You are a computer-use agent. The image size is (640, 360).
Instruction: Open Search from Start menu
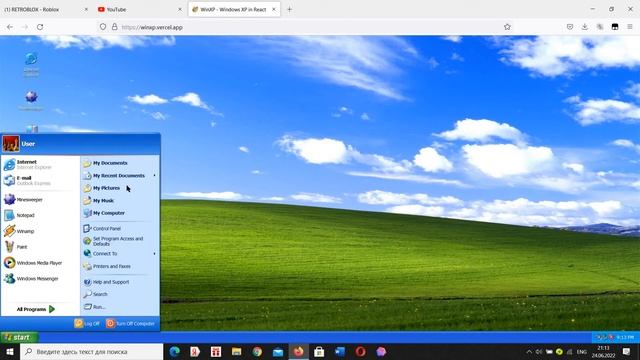[x=120, y=294]
